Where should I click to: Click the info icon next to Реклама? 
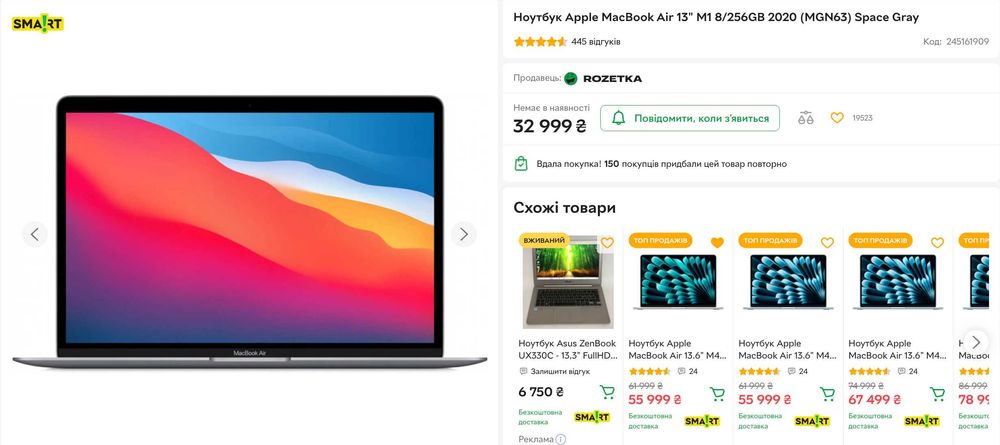pos(561,439)
